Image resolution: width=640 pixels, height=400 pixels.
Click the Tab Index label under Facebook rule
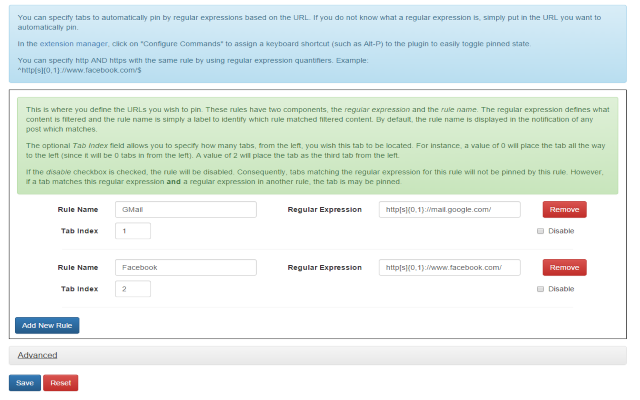[80, 289]
